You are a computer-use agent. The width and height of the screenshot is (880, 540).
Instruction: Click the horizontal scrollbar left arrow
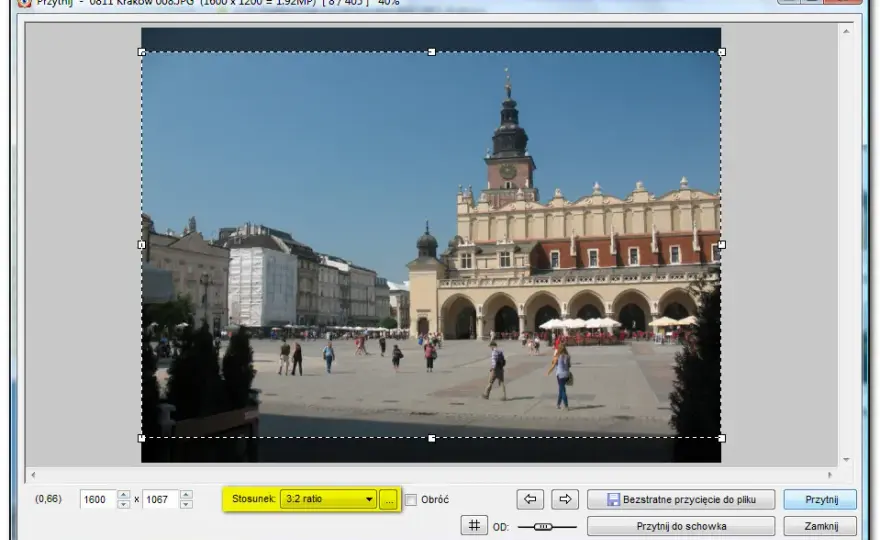click(x=33, y=475)
